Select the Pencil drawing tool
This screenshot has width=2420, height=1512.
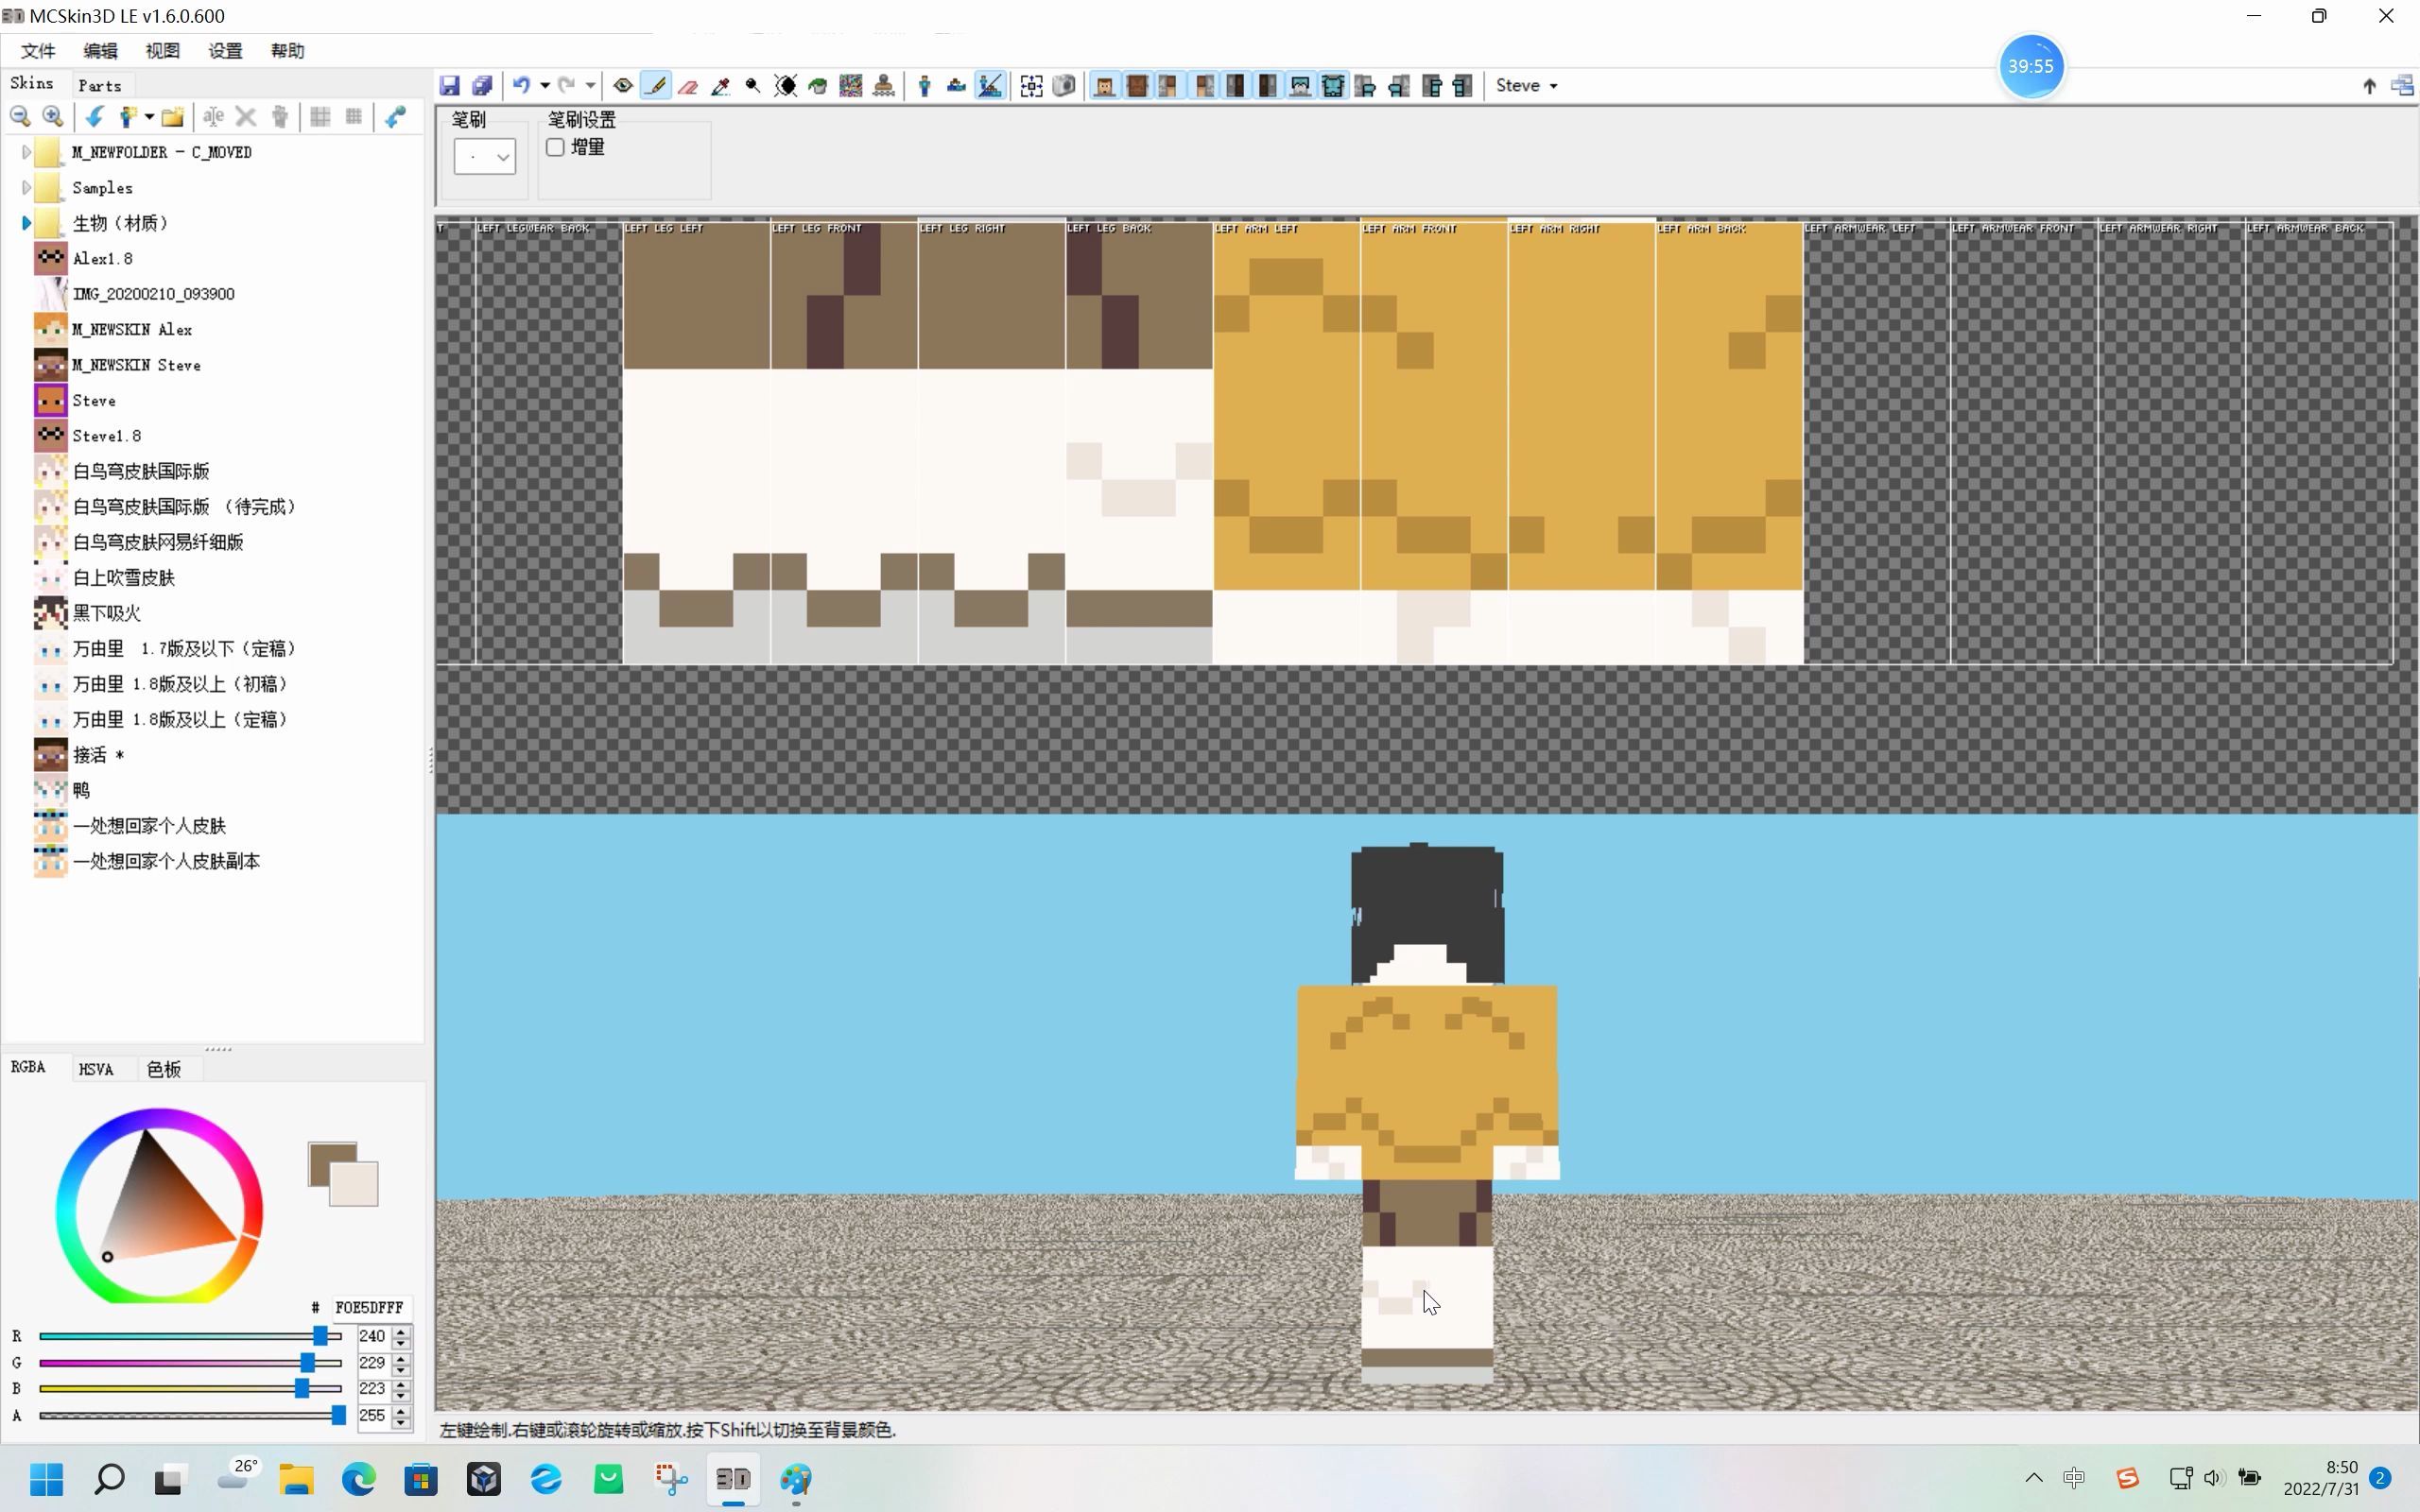[x=656, y=86]
